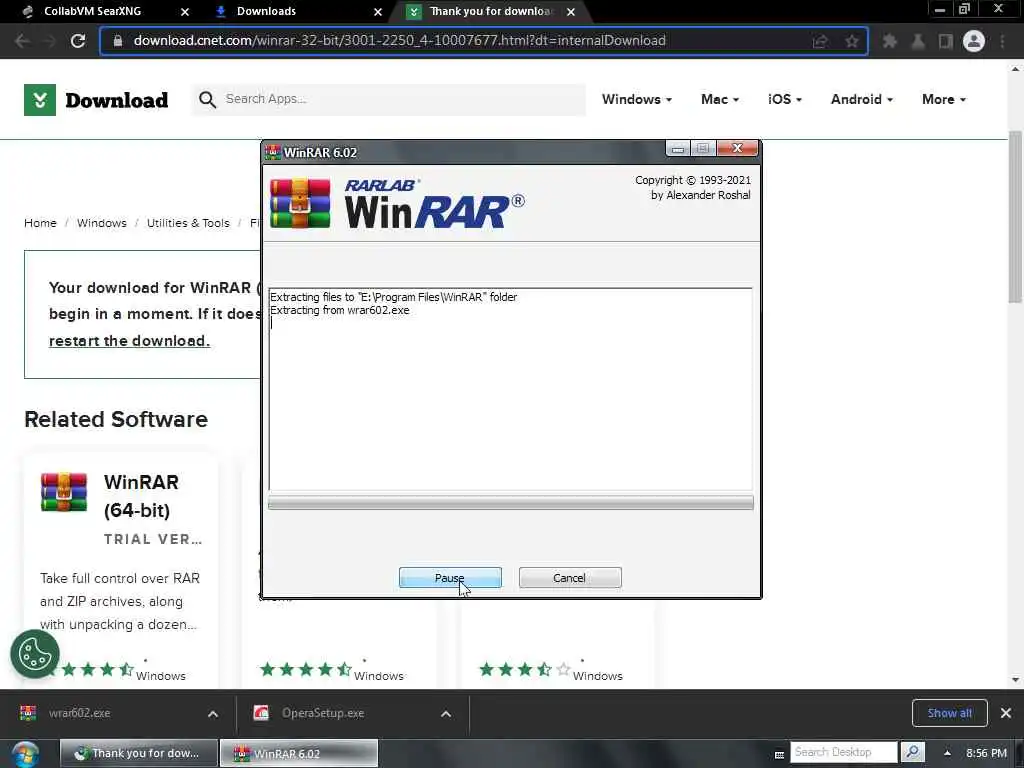
Task: Focus the Search Desktop field
Action: coord(844,752)
